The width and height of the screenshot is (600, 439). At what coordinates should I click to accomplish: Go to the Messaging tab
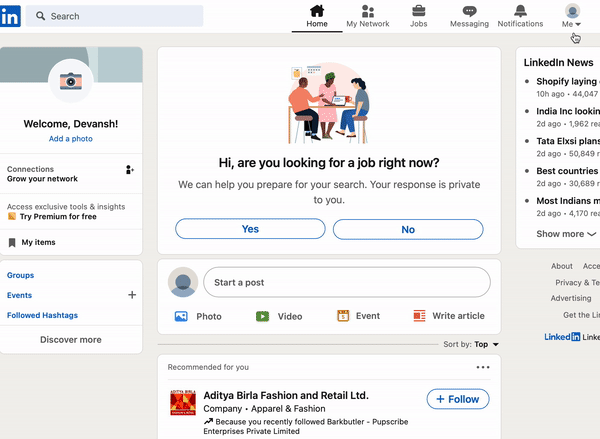pos(470,16)
